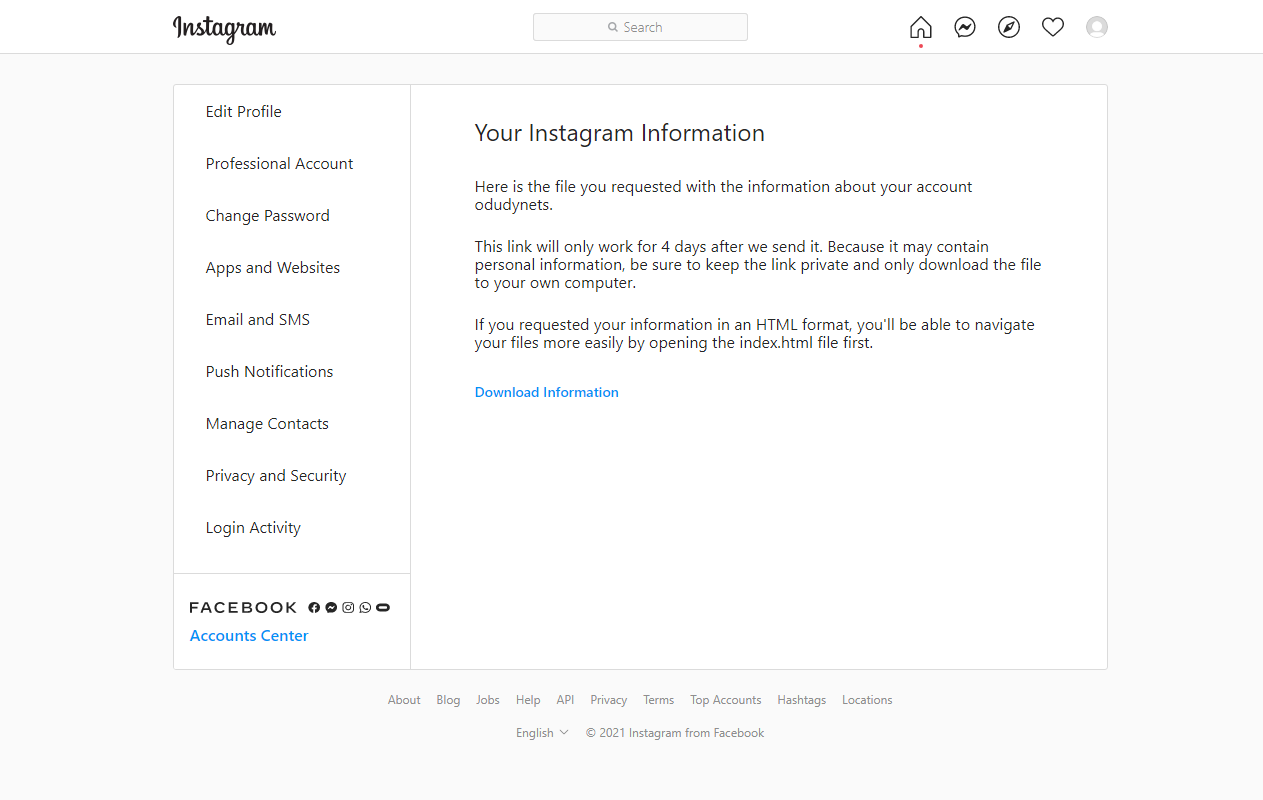The image size is (1263, 800).
Task: Click the Messenger icon beside FACEBOOK
Action: coord(331,608)
